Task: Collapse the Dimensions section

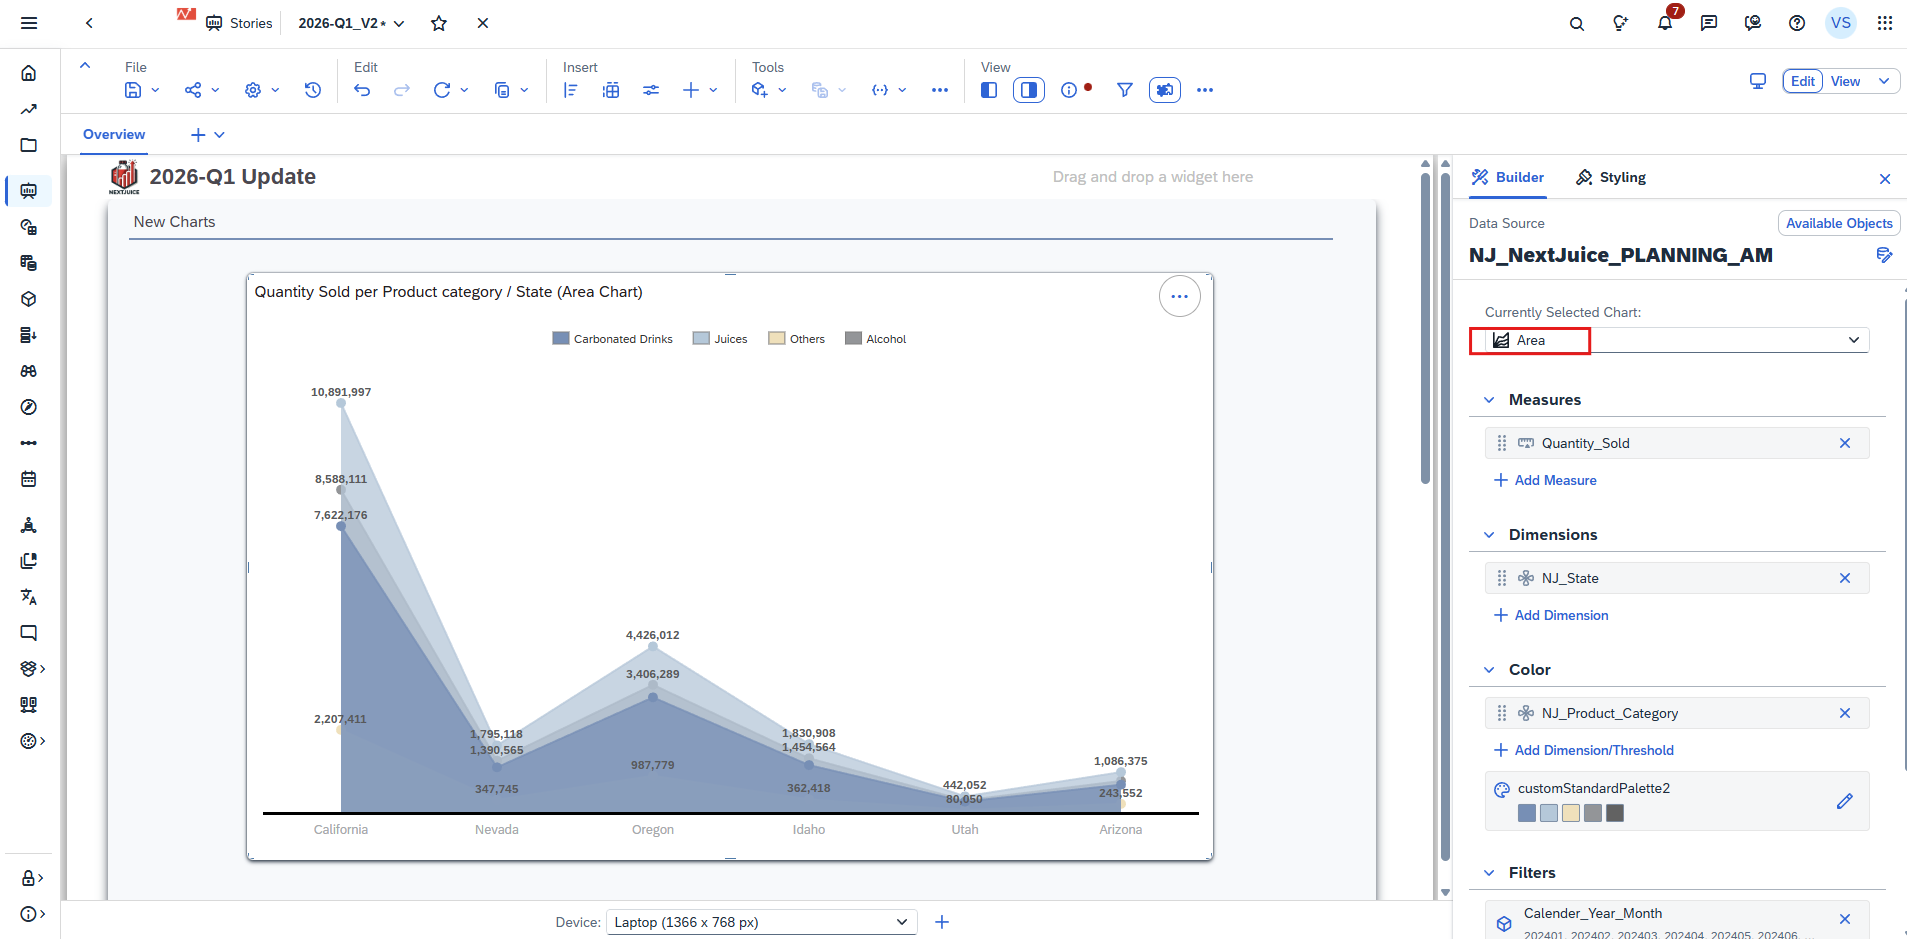Action: (x=1489, y=535)
